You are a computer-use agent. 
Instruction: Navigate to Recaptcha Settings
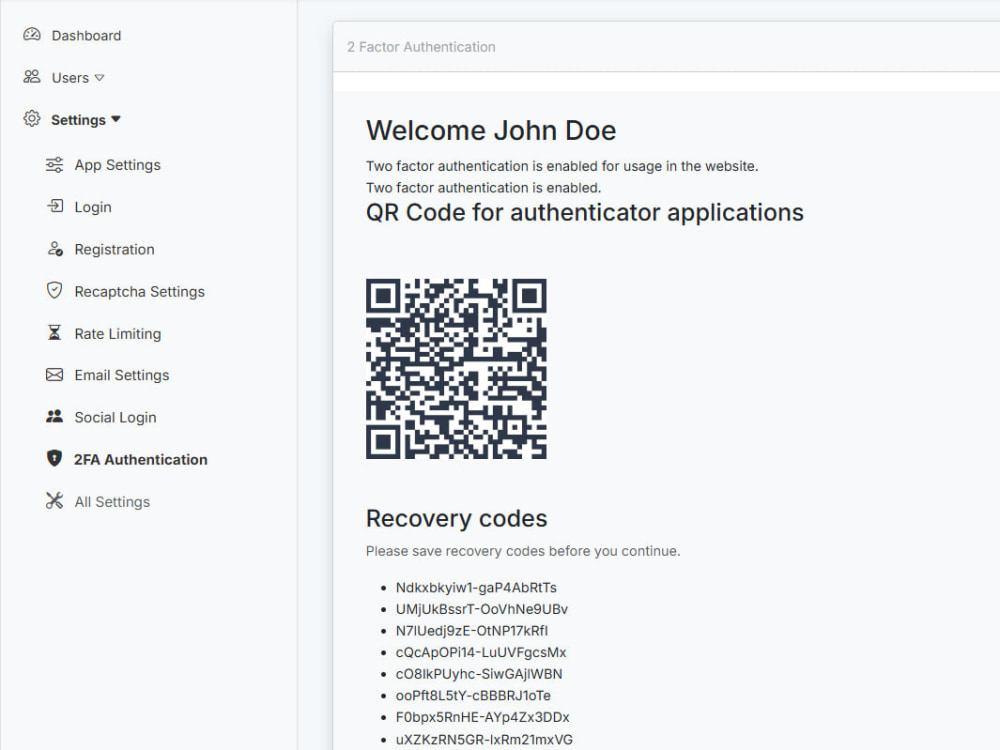tap(140, 291)
